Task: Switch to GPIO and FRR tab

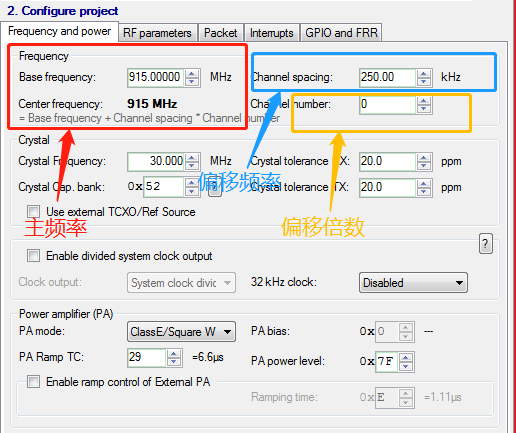Action: pyautogui.click(x=341, y=33)
